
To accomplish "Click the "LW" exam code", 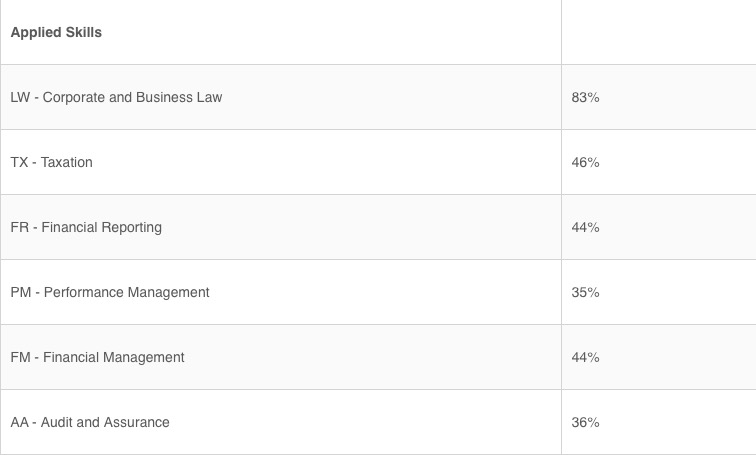I will (x=20, y=97).
